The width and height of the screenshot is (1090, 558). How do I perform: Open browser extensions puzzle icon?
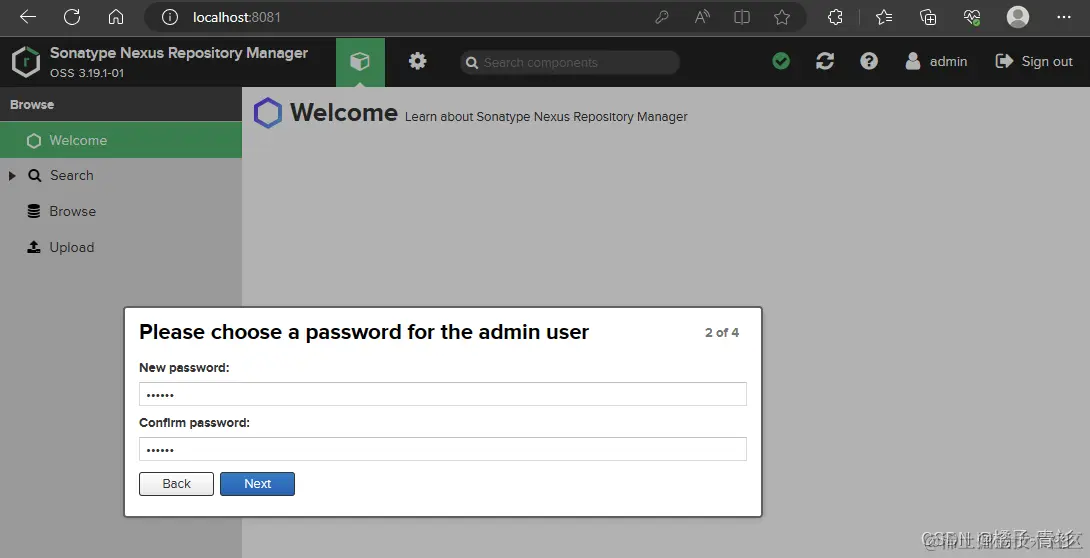tap(836, 17)
